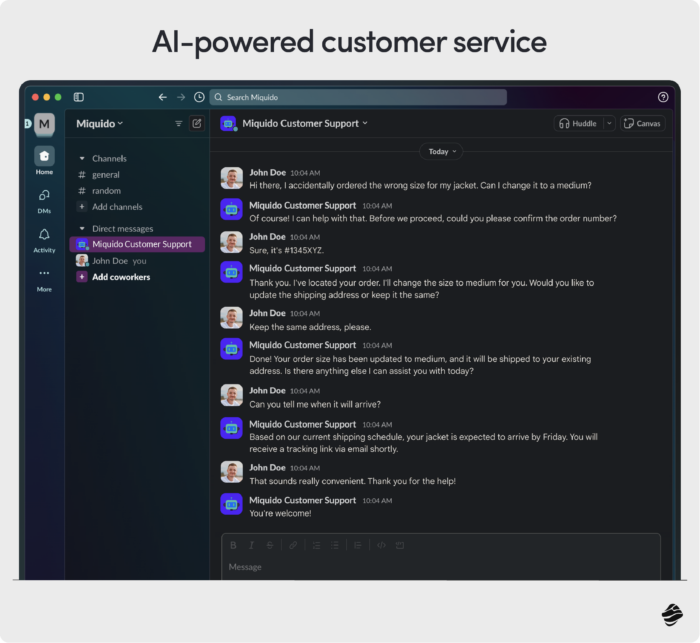Click the message 'Can you tell me when it will arrive?'
Screen dimensions: 700x643
tap(315, 404)
